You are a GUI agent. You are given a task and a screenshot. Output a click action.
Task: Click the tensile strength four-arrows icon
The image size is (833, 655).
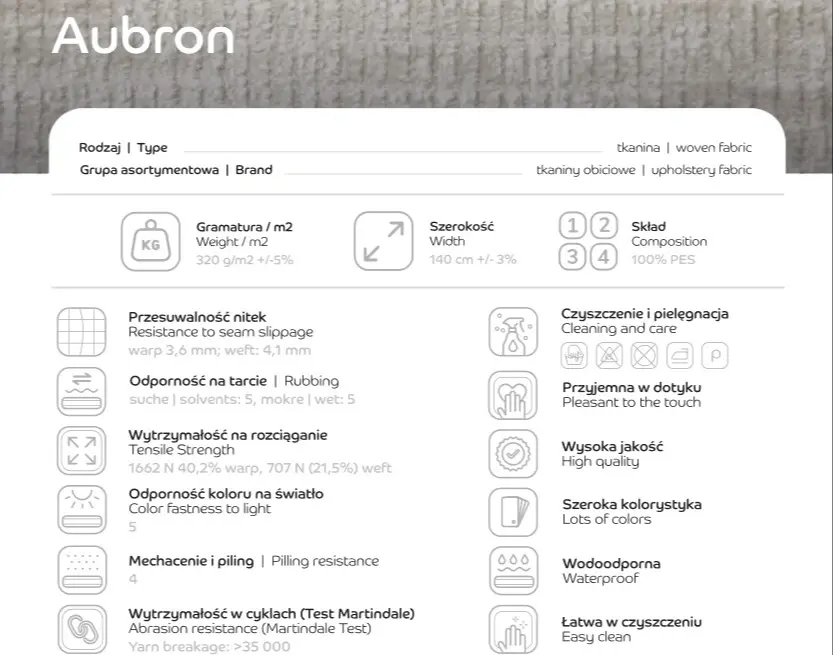point(82,450)
